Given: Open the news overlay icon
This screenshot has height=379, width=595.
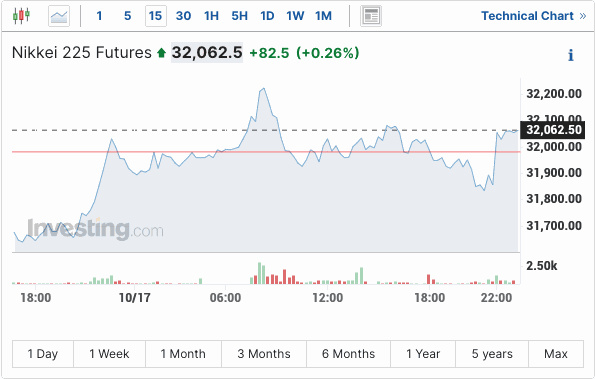Looking at the screenshot, I should coord(371,16).
